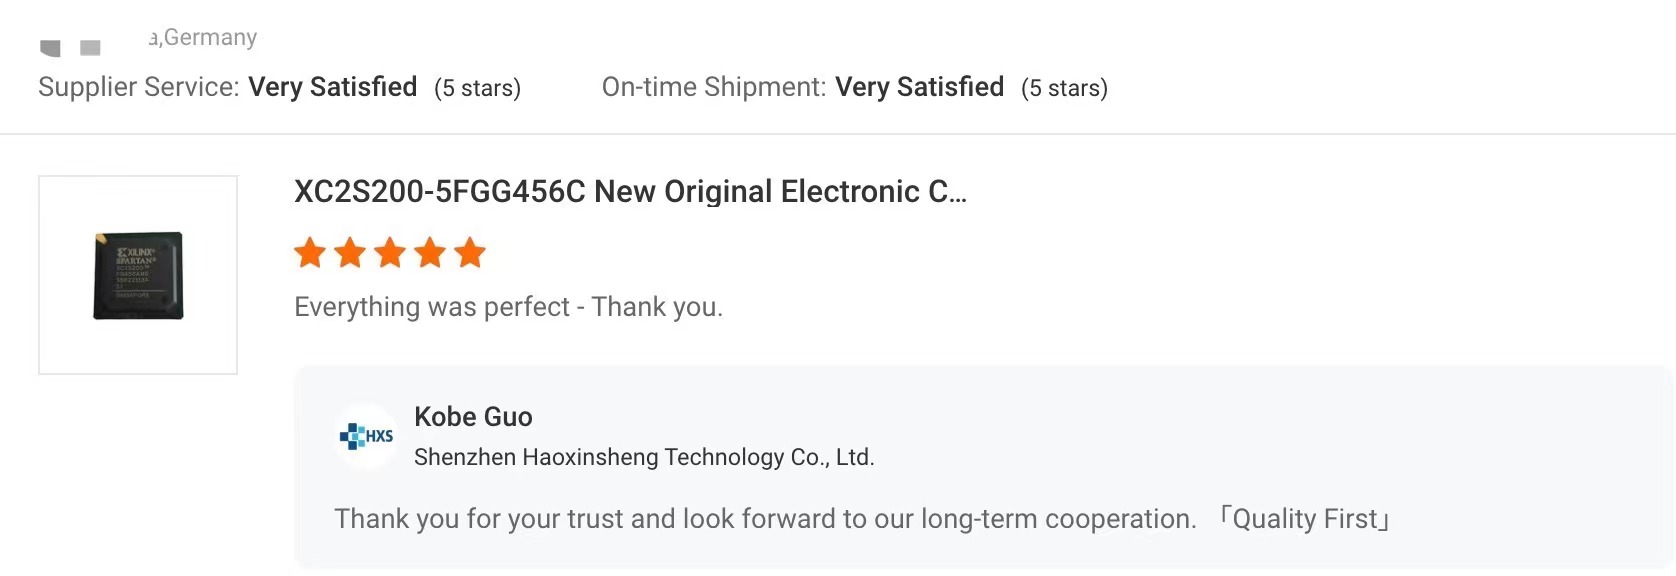
Task: Select the third orange rating star
Action: (x=390, y=253)
